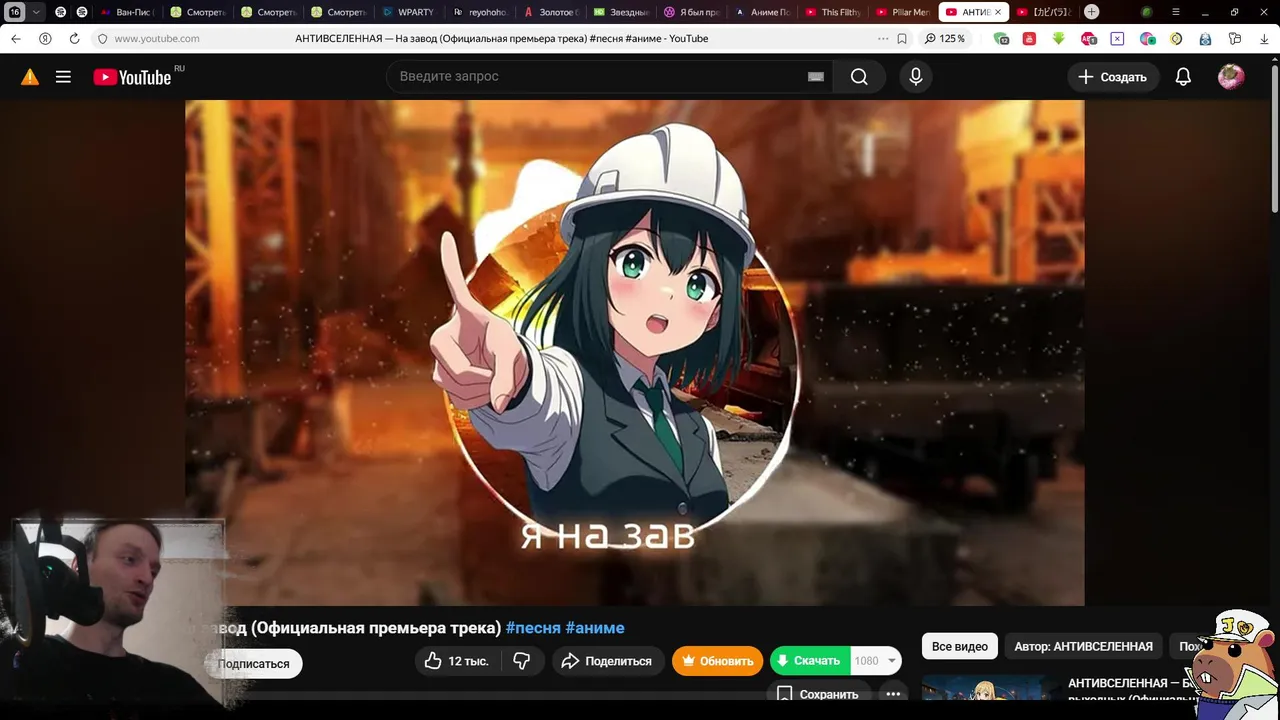Switch to the Аниме По tab
The image size is (1280, 720).
click(x=762, y=12)
